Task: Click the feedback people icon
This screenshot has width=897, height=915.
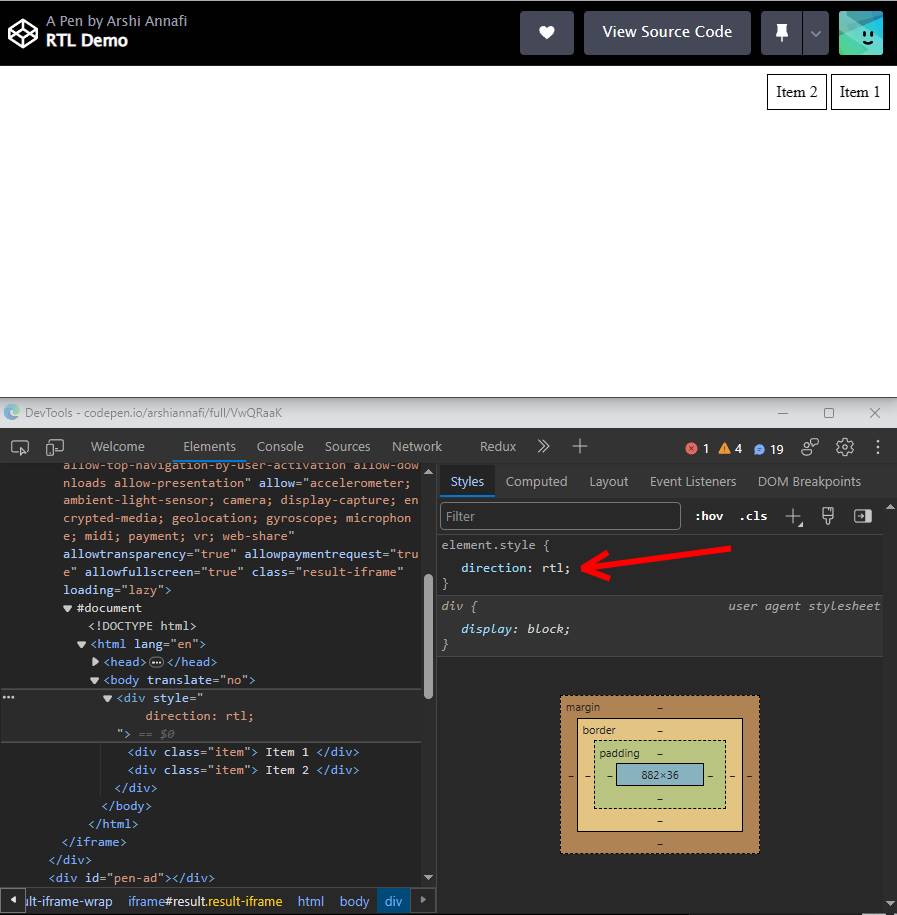Action: (x=810, y=447)
